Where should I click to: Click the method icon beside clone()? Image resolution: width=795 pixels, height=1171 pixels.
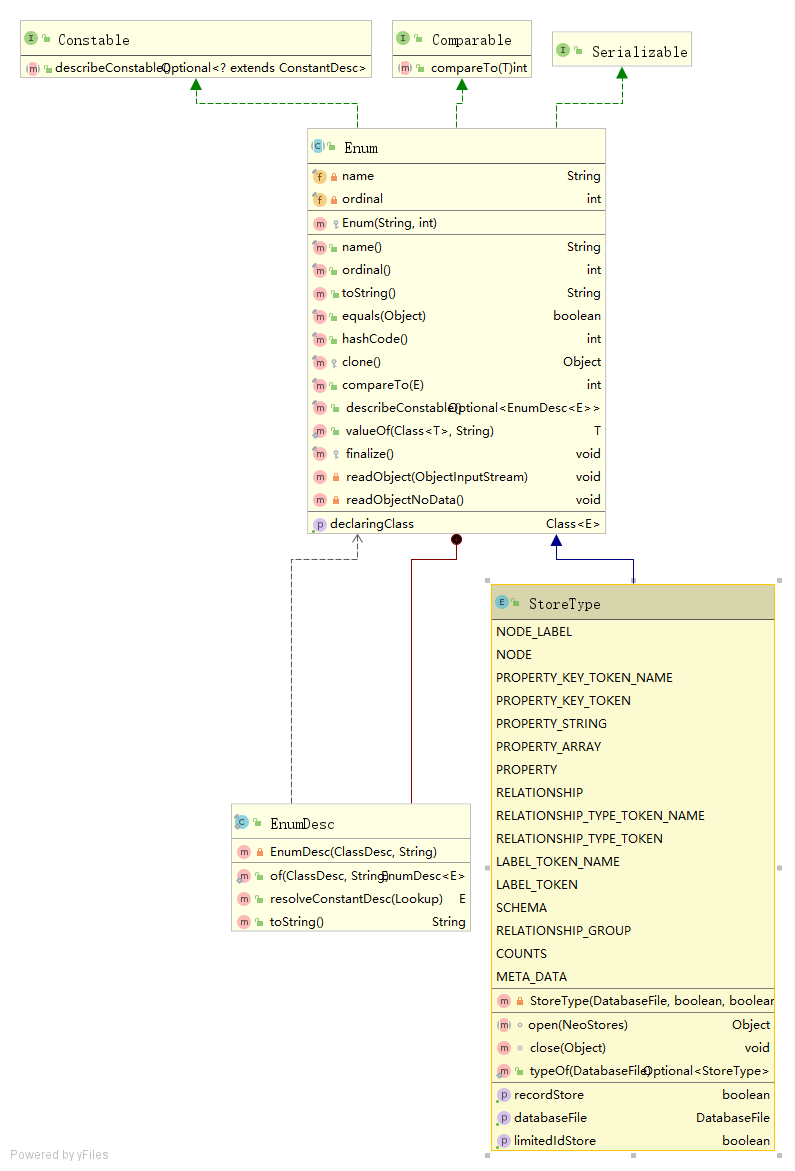click(x=320, y=362)
